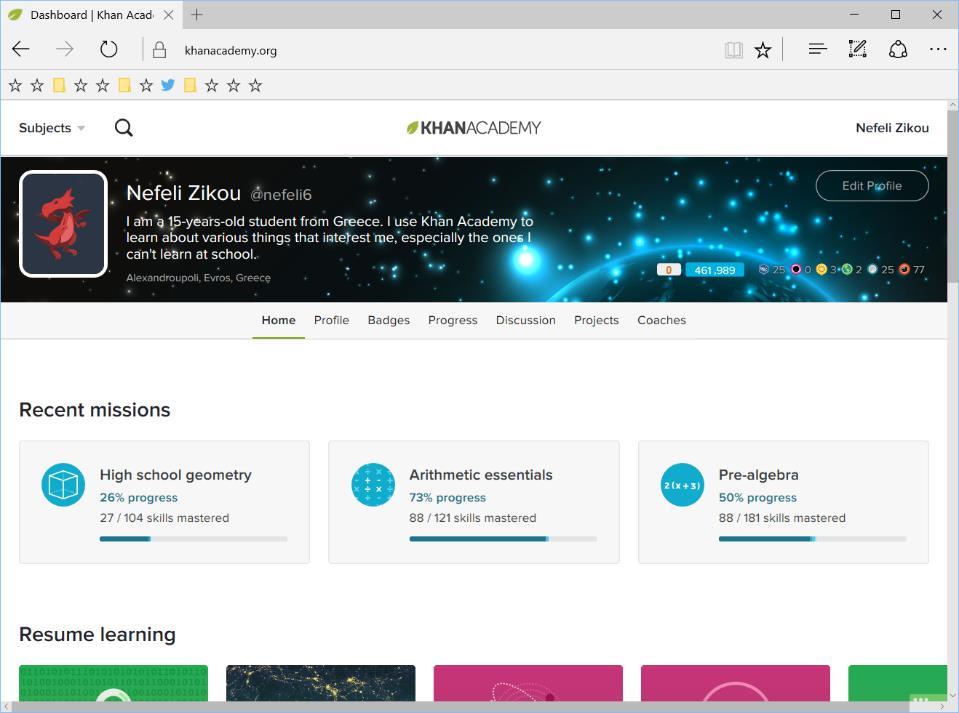Click the 73% progress link
This screenshot has height=713, width=959.
tap(448, 498)
